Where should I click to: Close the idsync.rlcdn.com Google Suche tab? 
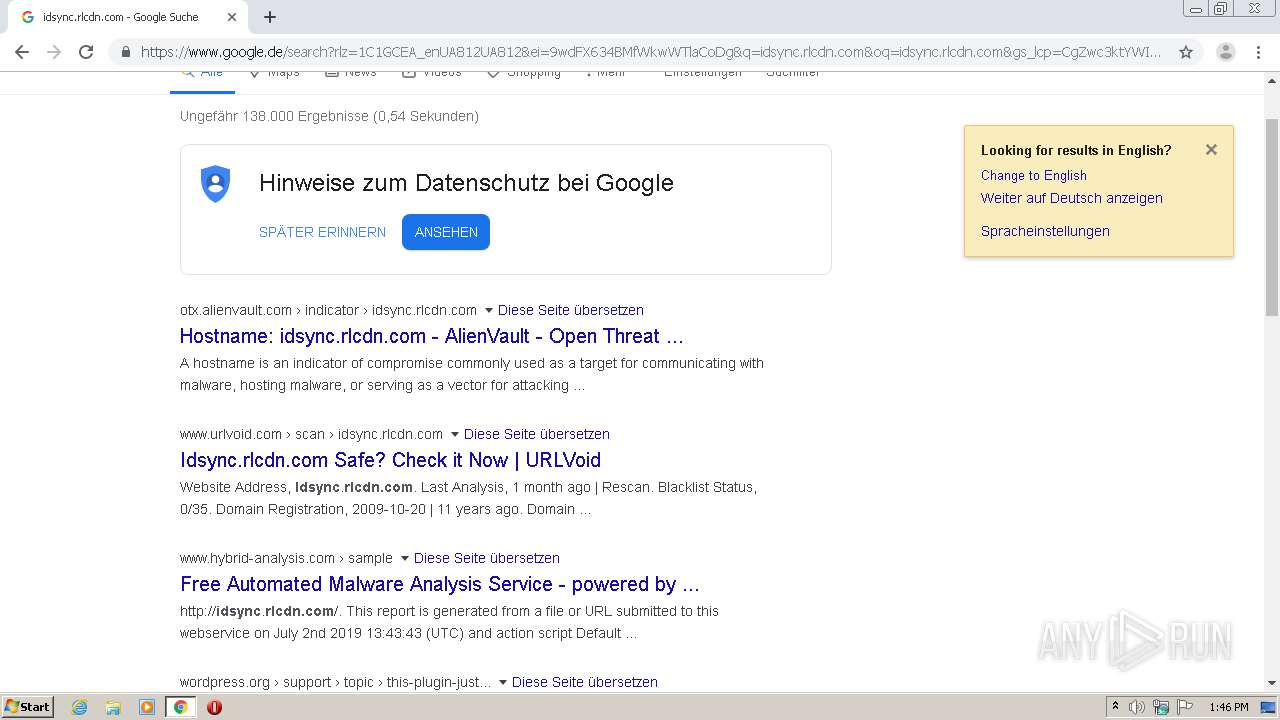coord(231,17)
